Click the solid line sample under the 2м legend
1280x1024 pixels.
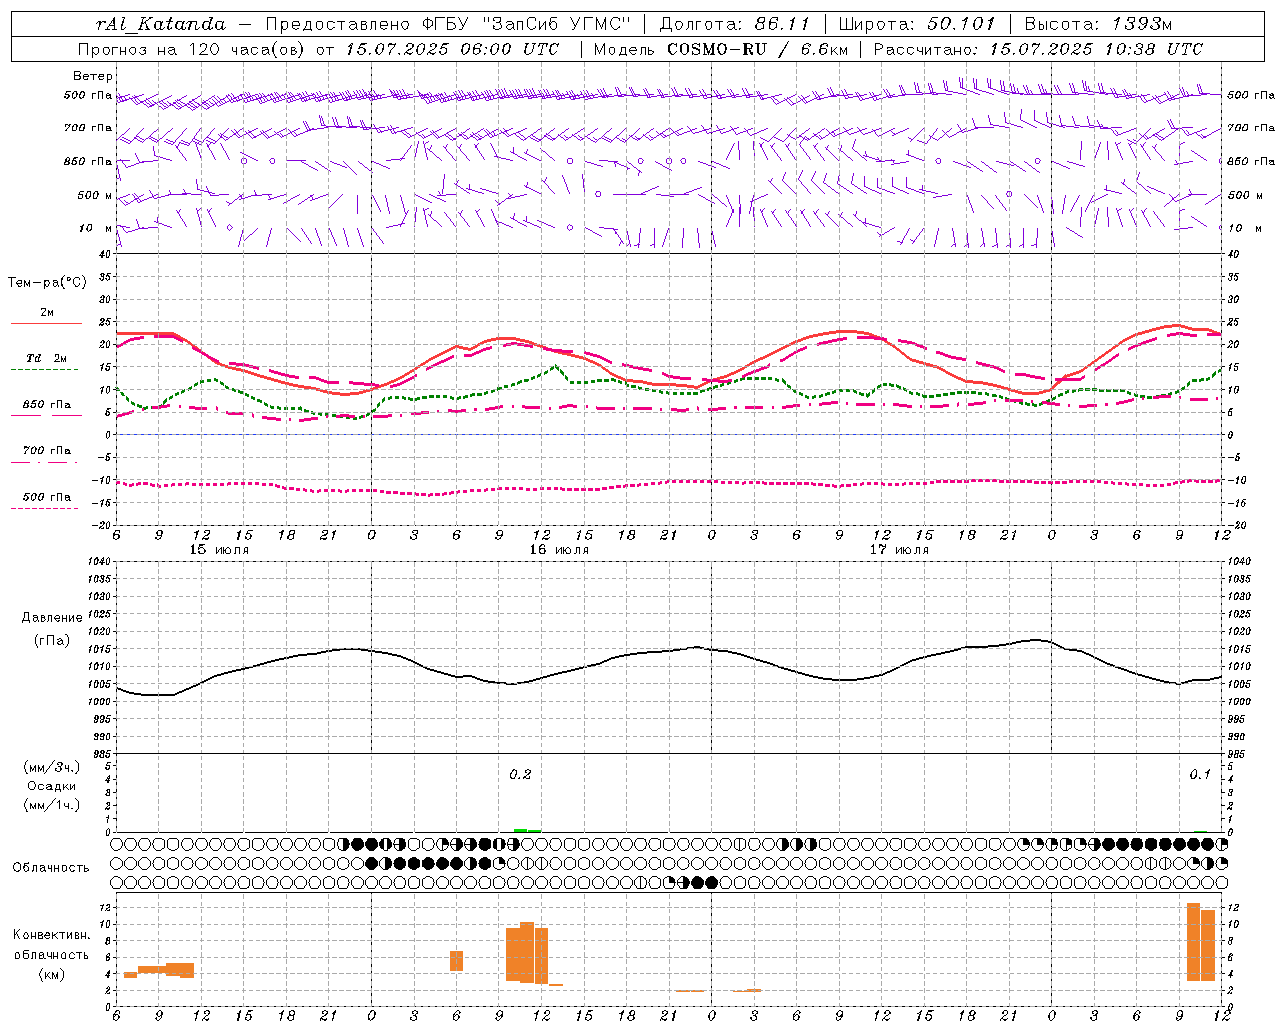coord(47,324)
